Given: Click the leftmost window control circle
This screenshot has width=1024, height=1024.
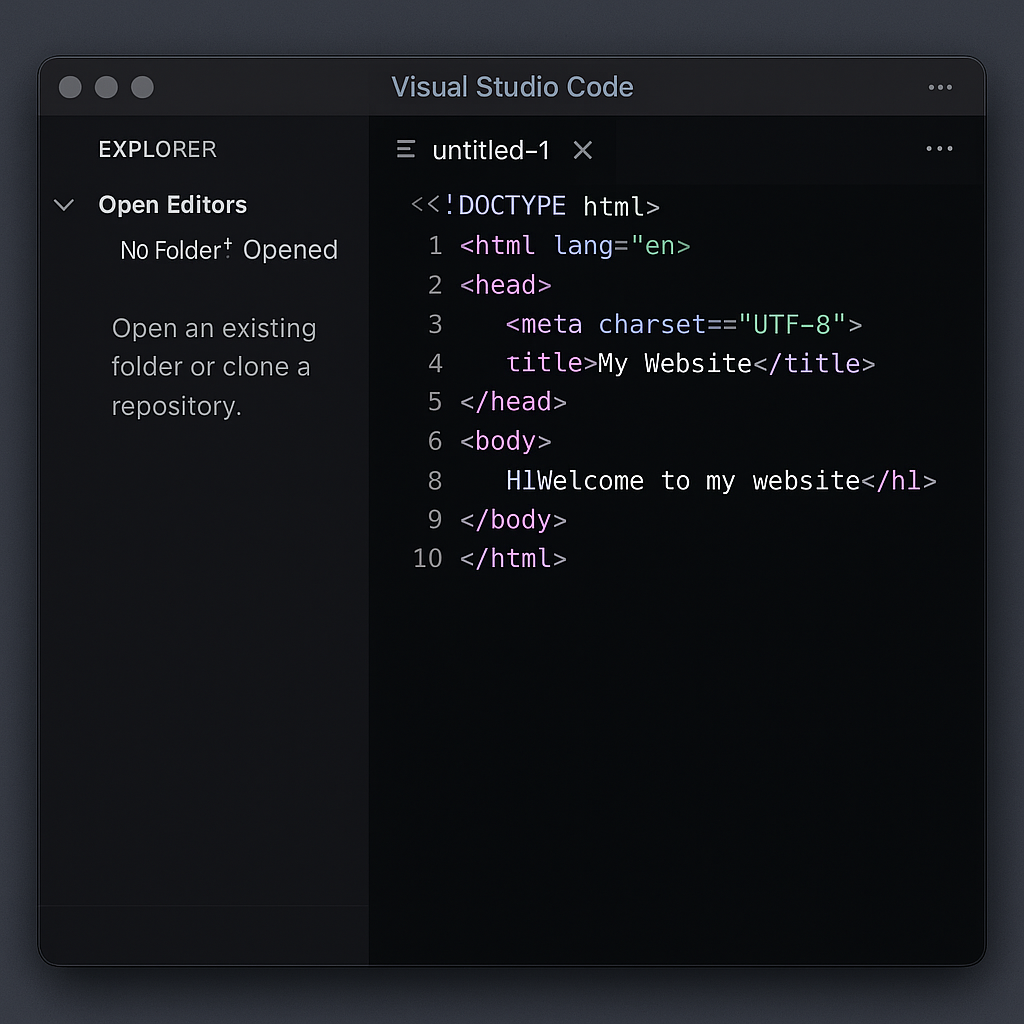Looking at the screenshot, I should coord(70,88).
